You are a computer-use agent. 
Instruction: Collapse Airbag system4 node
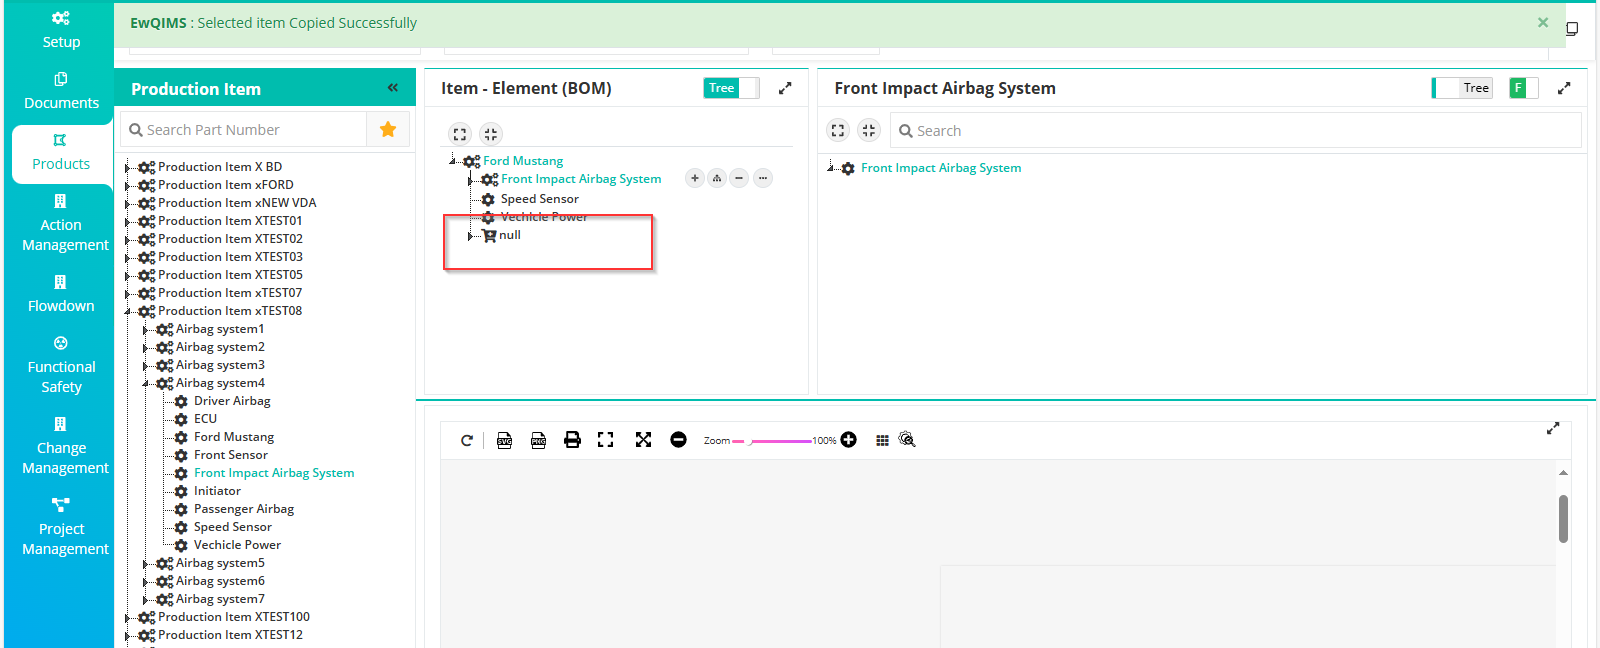[146, 384]
